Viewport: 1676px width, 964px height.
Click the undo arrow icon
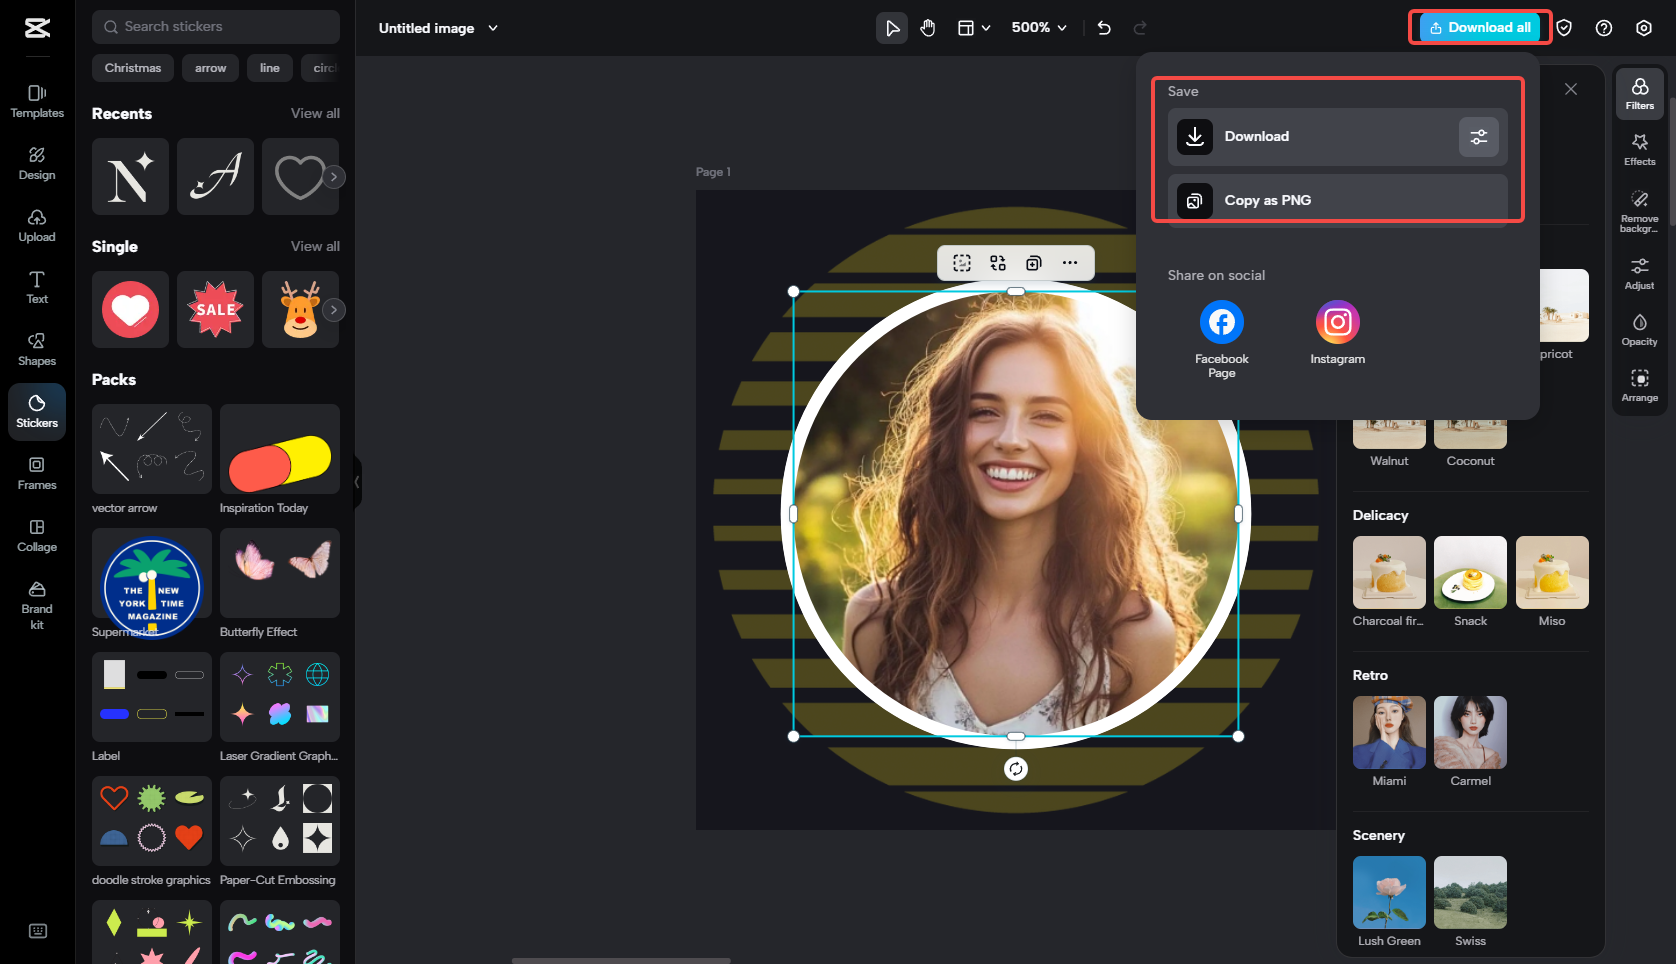1104,28
